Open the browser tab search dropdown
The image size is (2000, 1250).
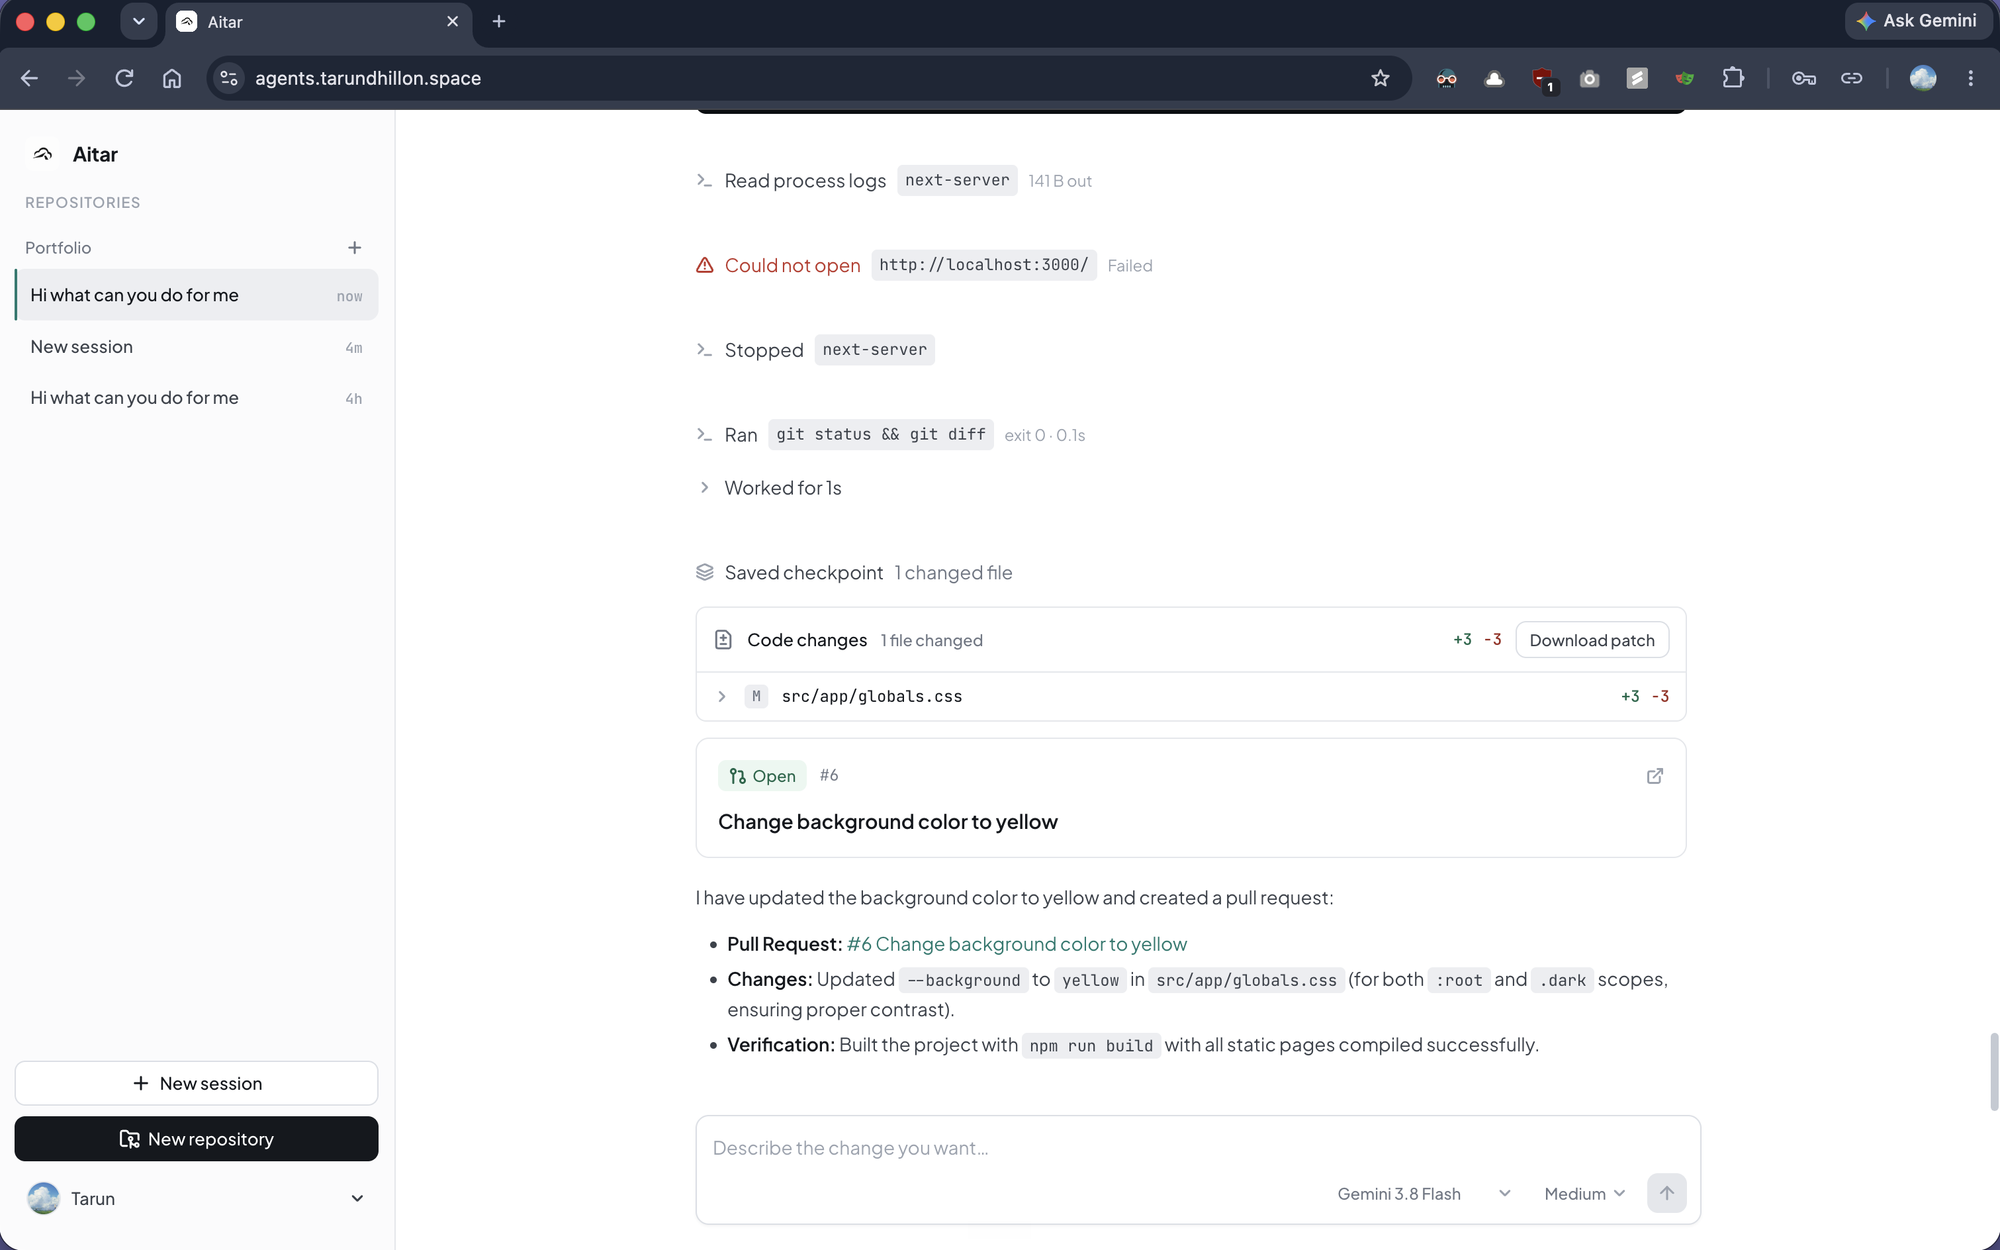tap(139, 21)
